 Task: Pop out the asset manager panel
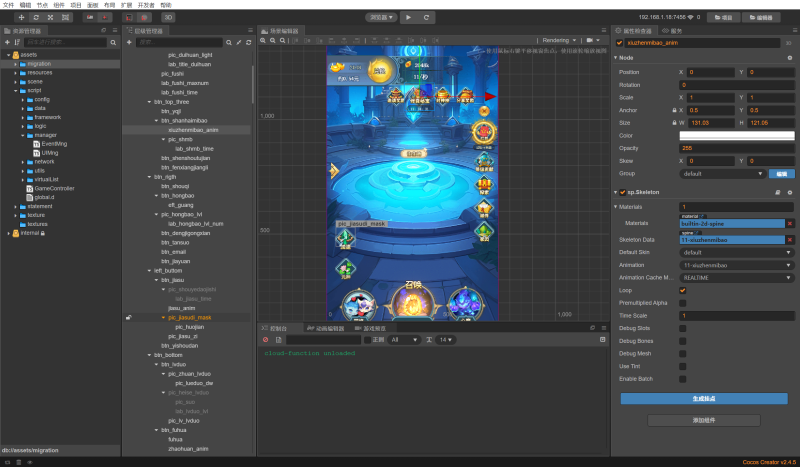coord(104,31)
